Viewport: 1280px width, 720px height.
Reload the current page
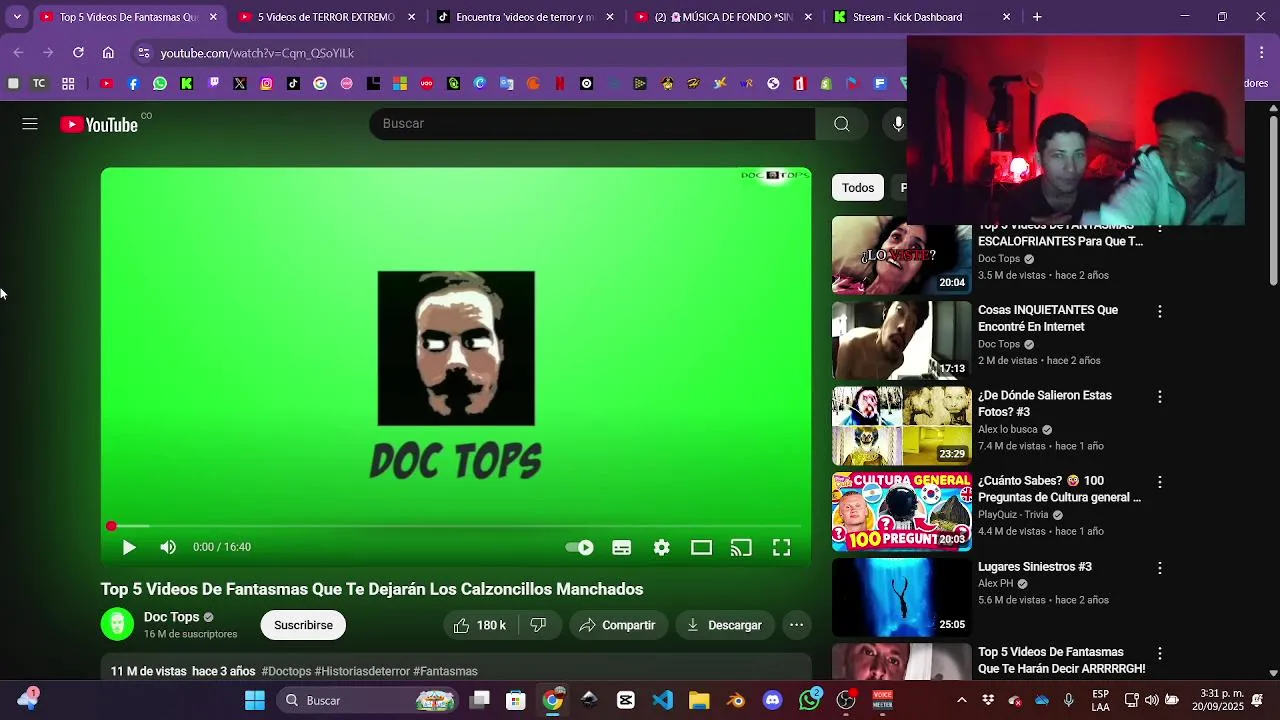[78, 53]
